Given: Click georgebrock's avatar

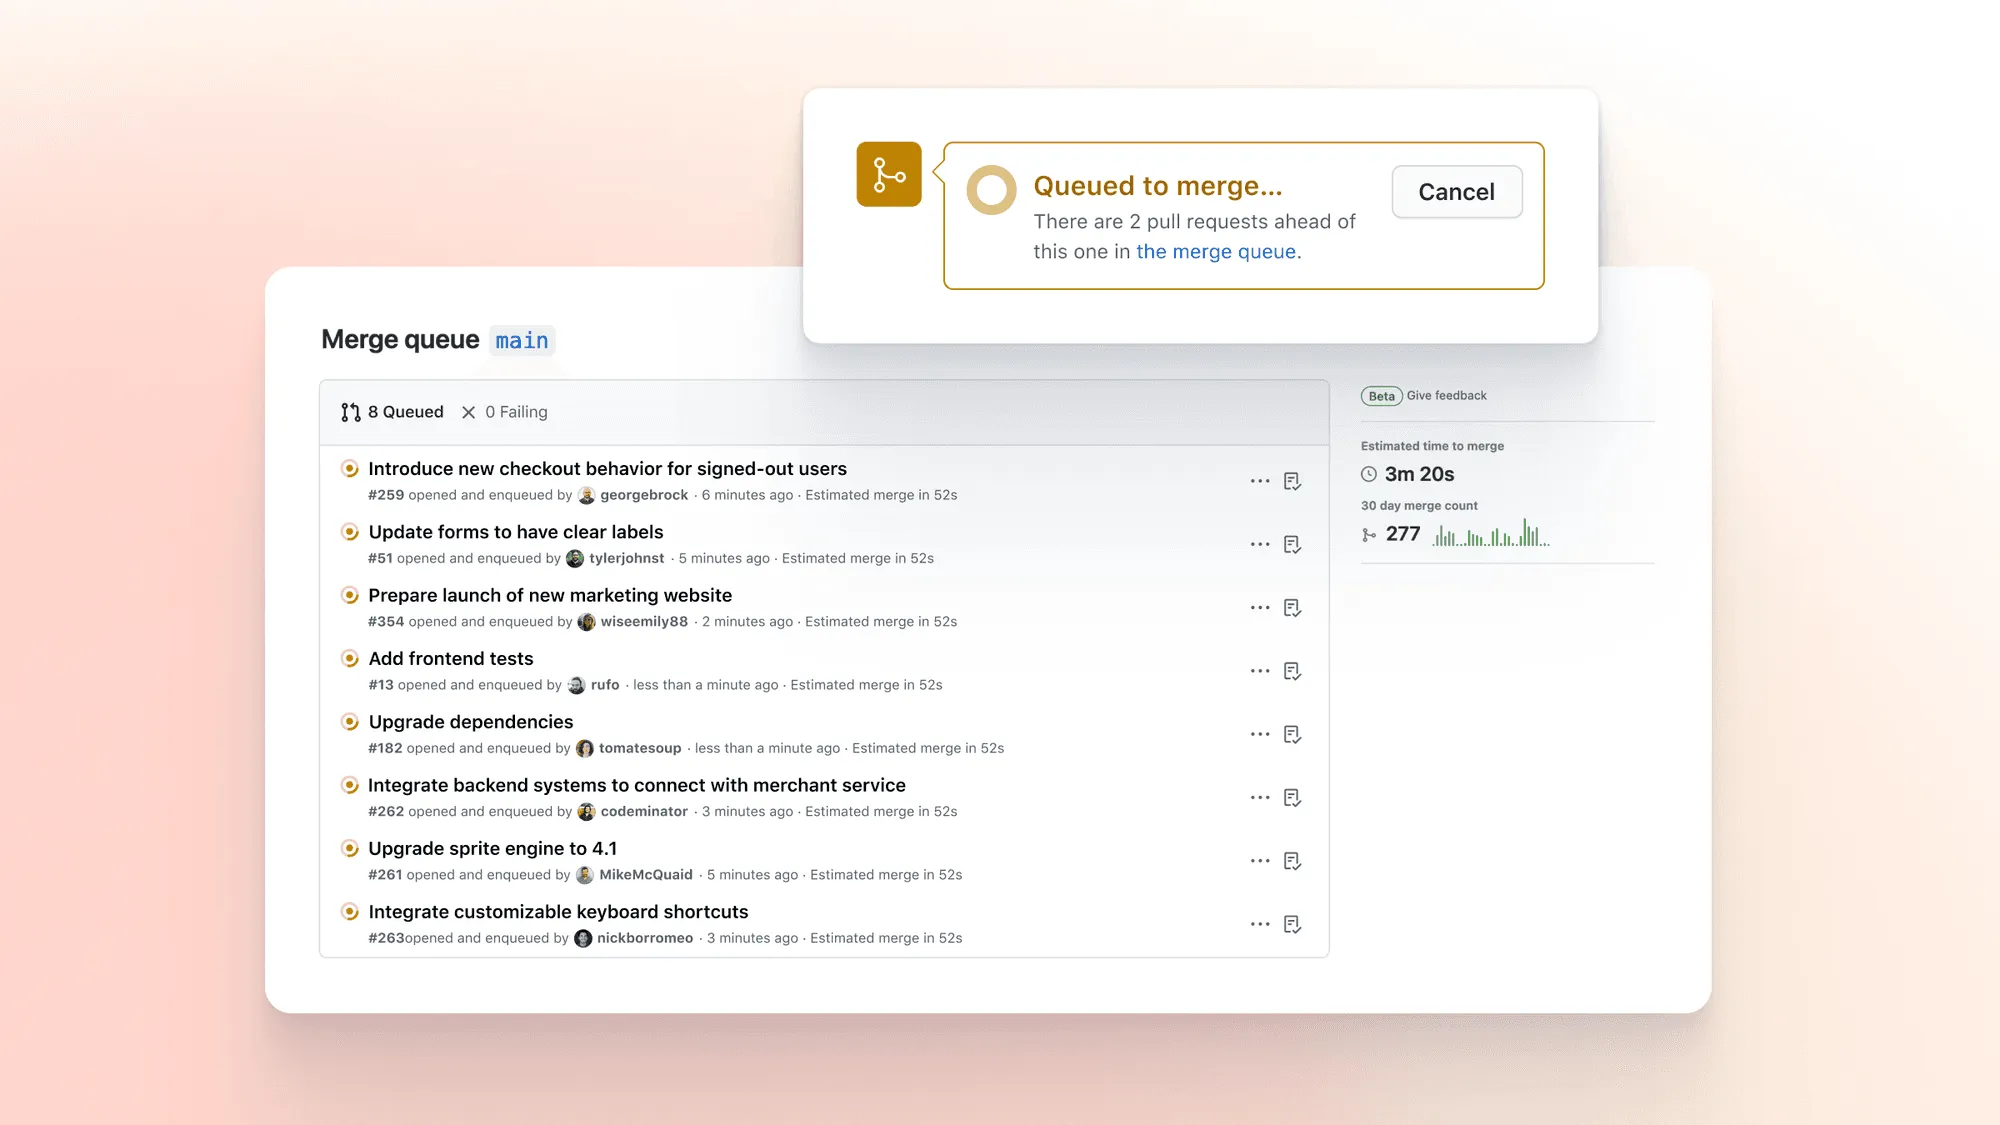Looking at the screenshot, I should point(587,495).
